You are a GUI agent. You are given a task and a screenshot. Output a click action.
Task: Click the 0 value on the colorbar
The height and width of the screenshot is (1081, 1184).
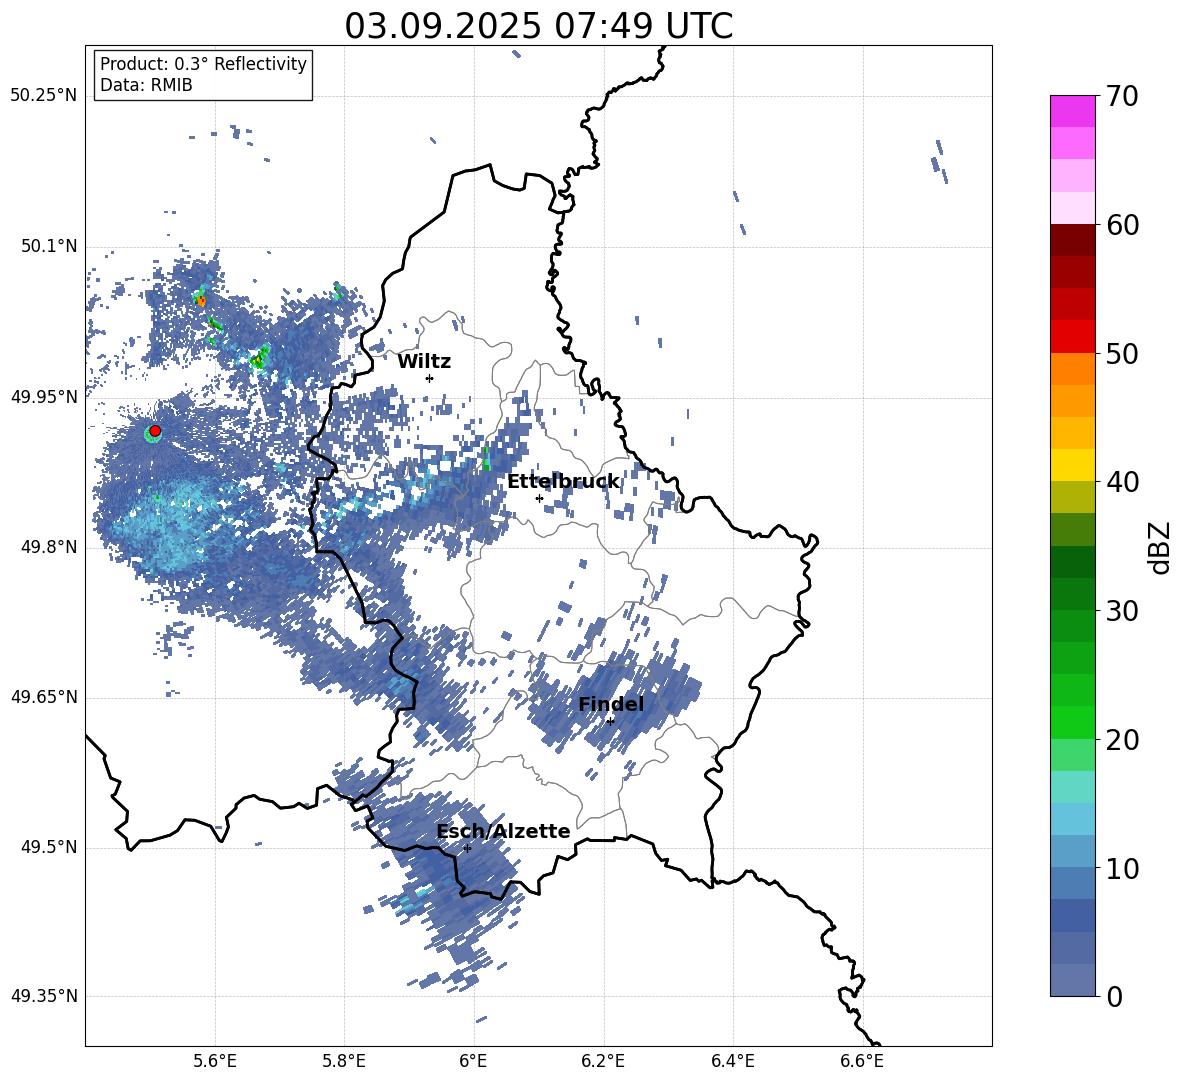1114,997
